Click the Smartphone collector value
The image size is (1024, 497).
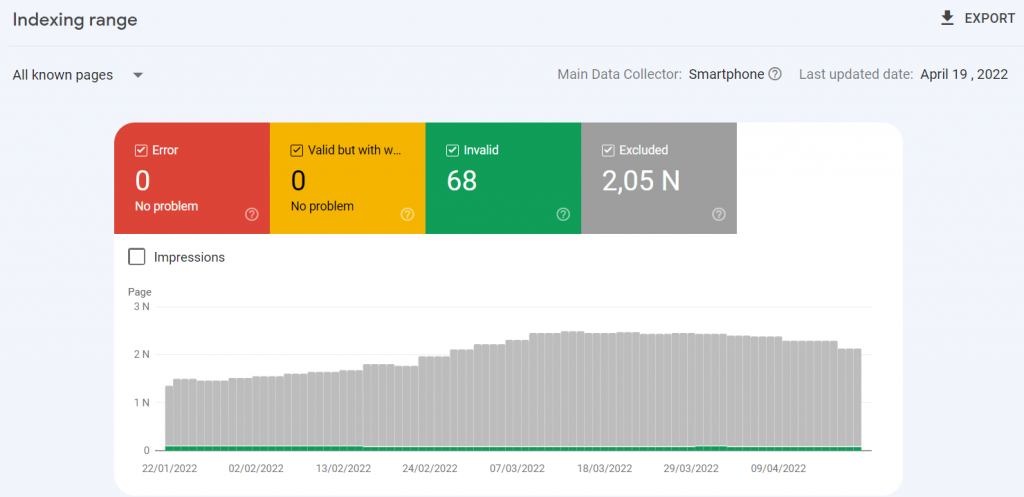[x=726, y=74]
